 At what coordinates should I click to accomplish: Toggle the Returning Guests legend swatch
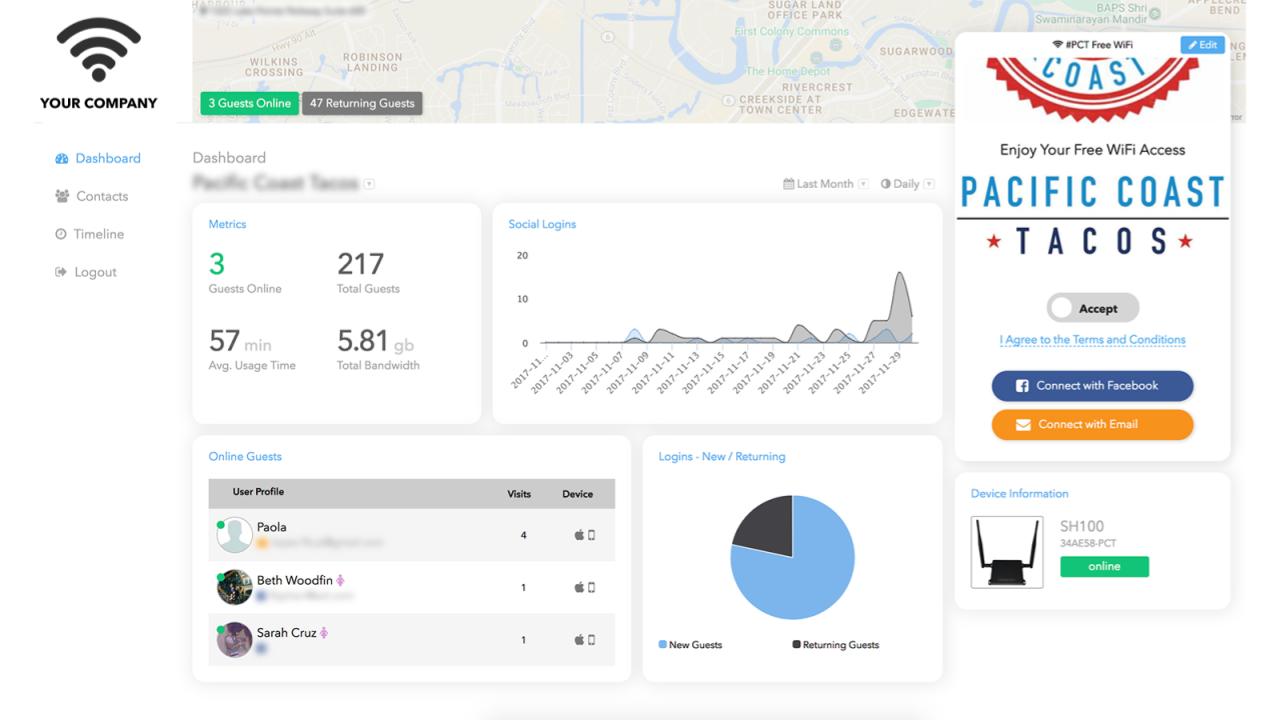coord(796,644)
